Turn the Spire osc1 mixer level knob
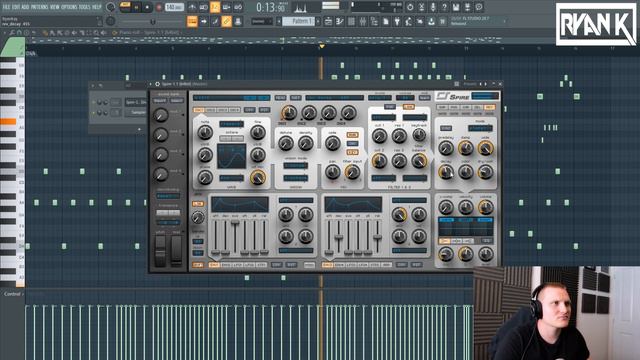The height and width of the screenshot is (360, 640). pyautogui.click(x=289, y=113)
